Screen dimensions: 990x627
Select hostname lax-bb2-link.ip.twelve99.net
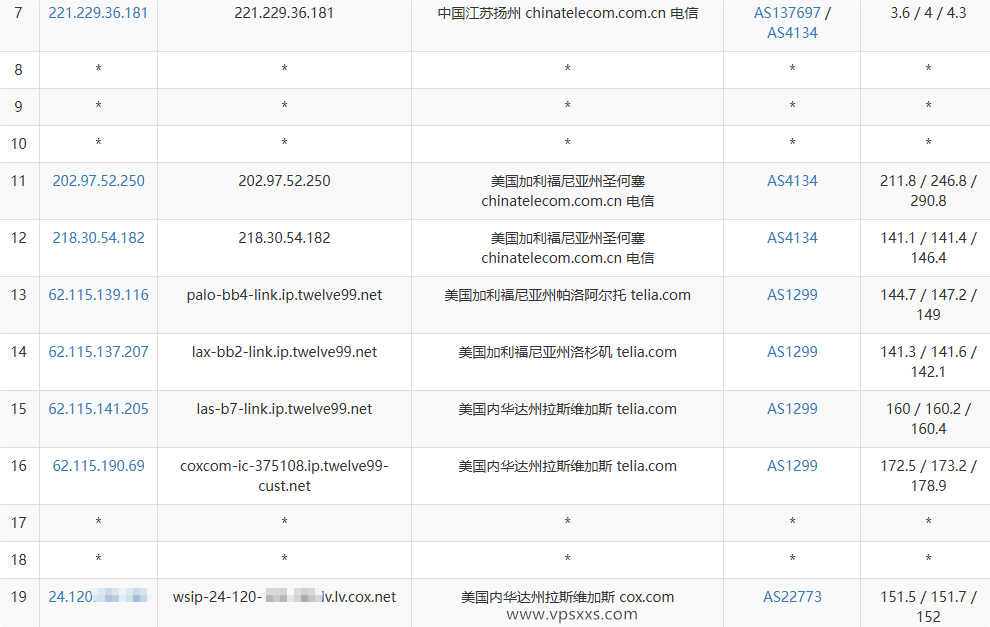point(284,352)
